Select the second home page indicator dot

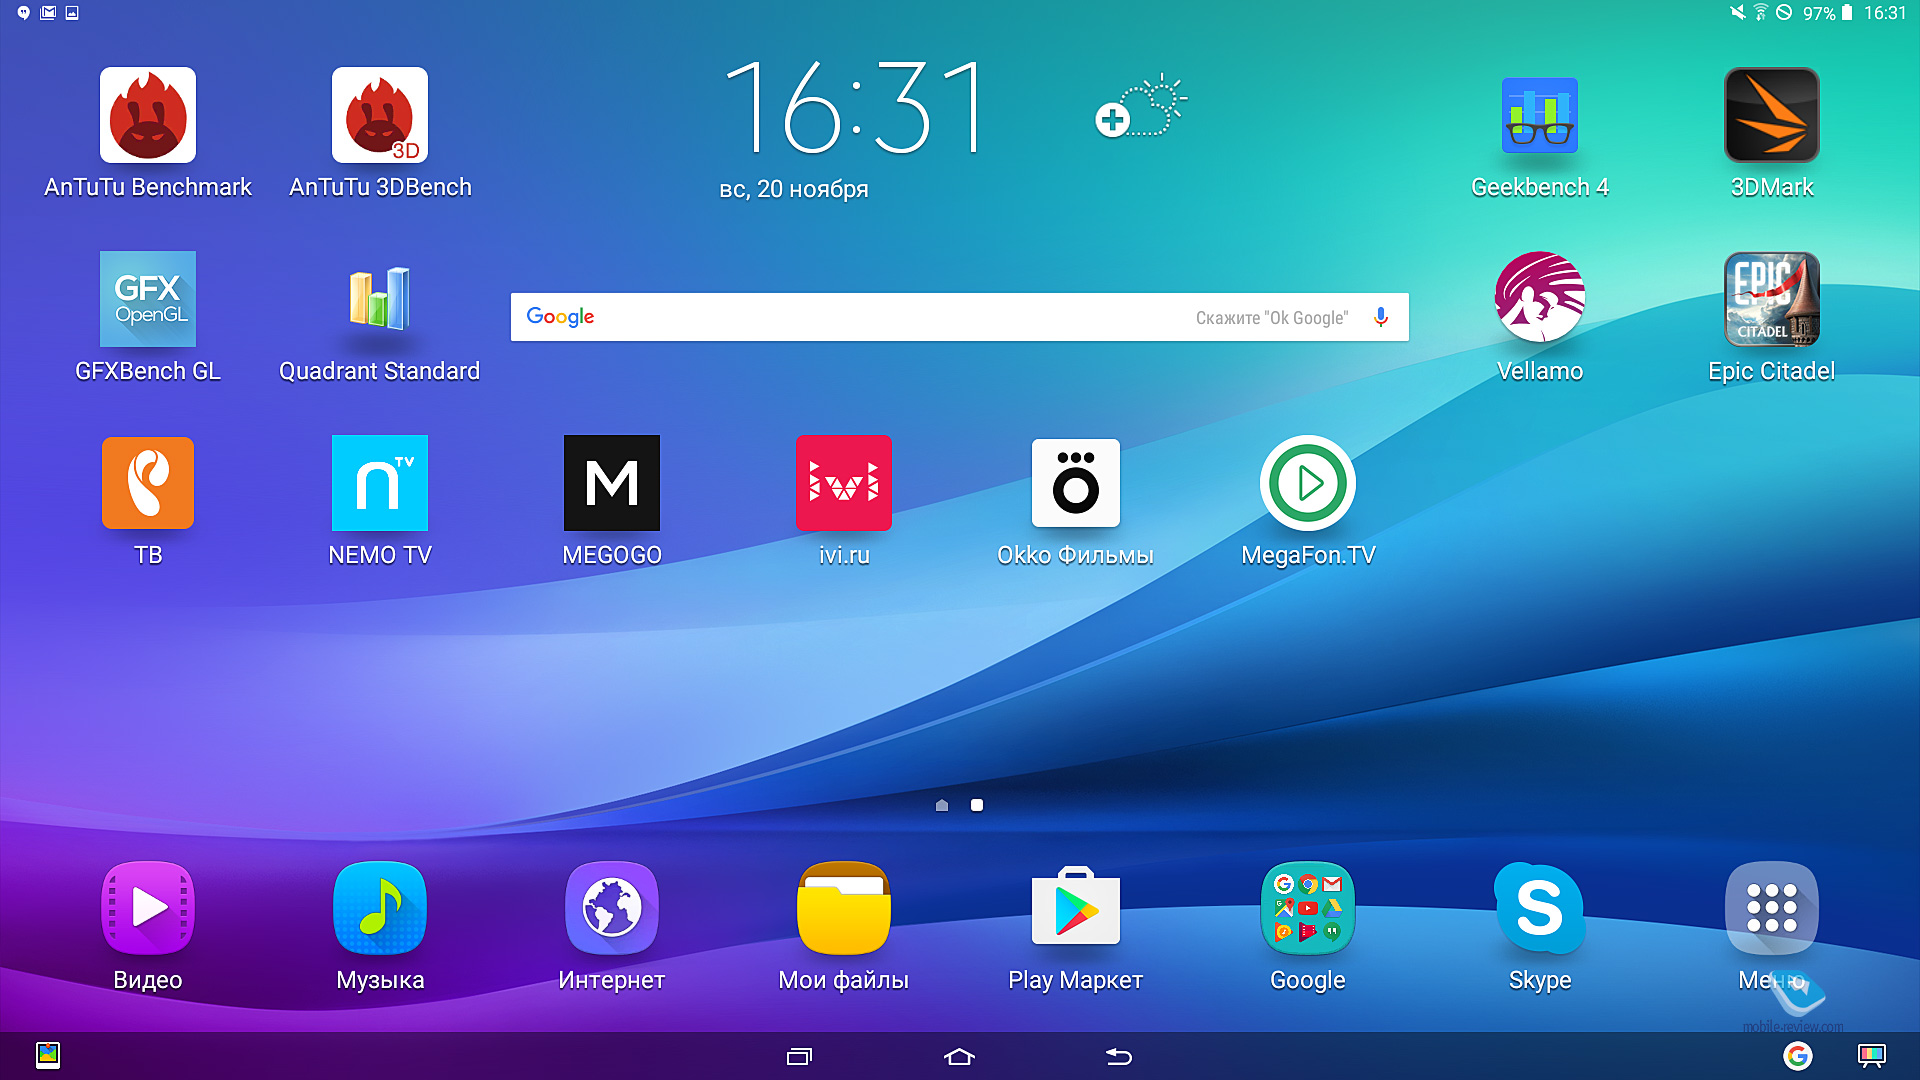[977, 805]
